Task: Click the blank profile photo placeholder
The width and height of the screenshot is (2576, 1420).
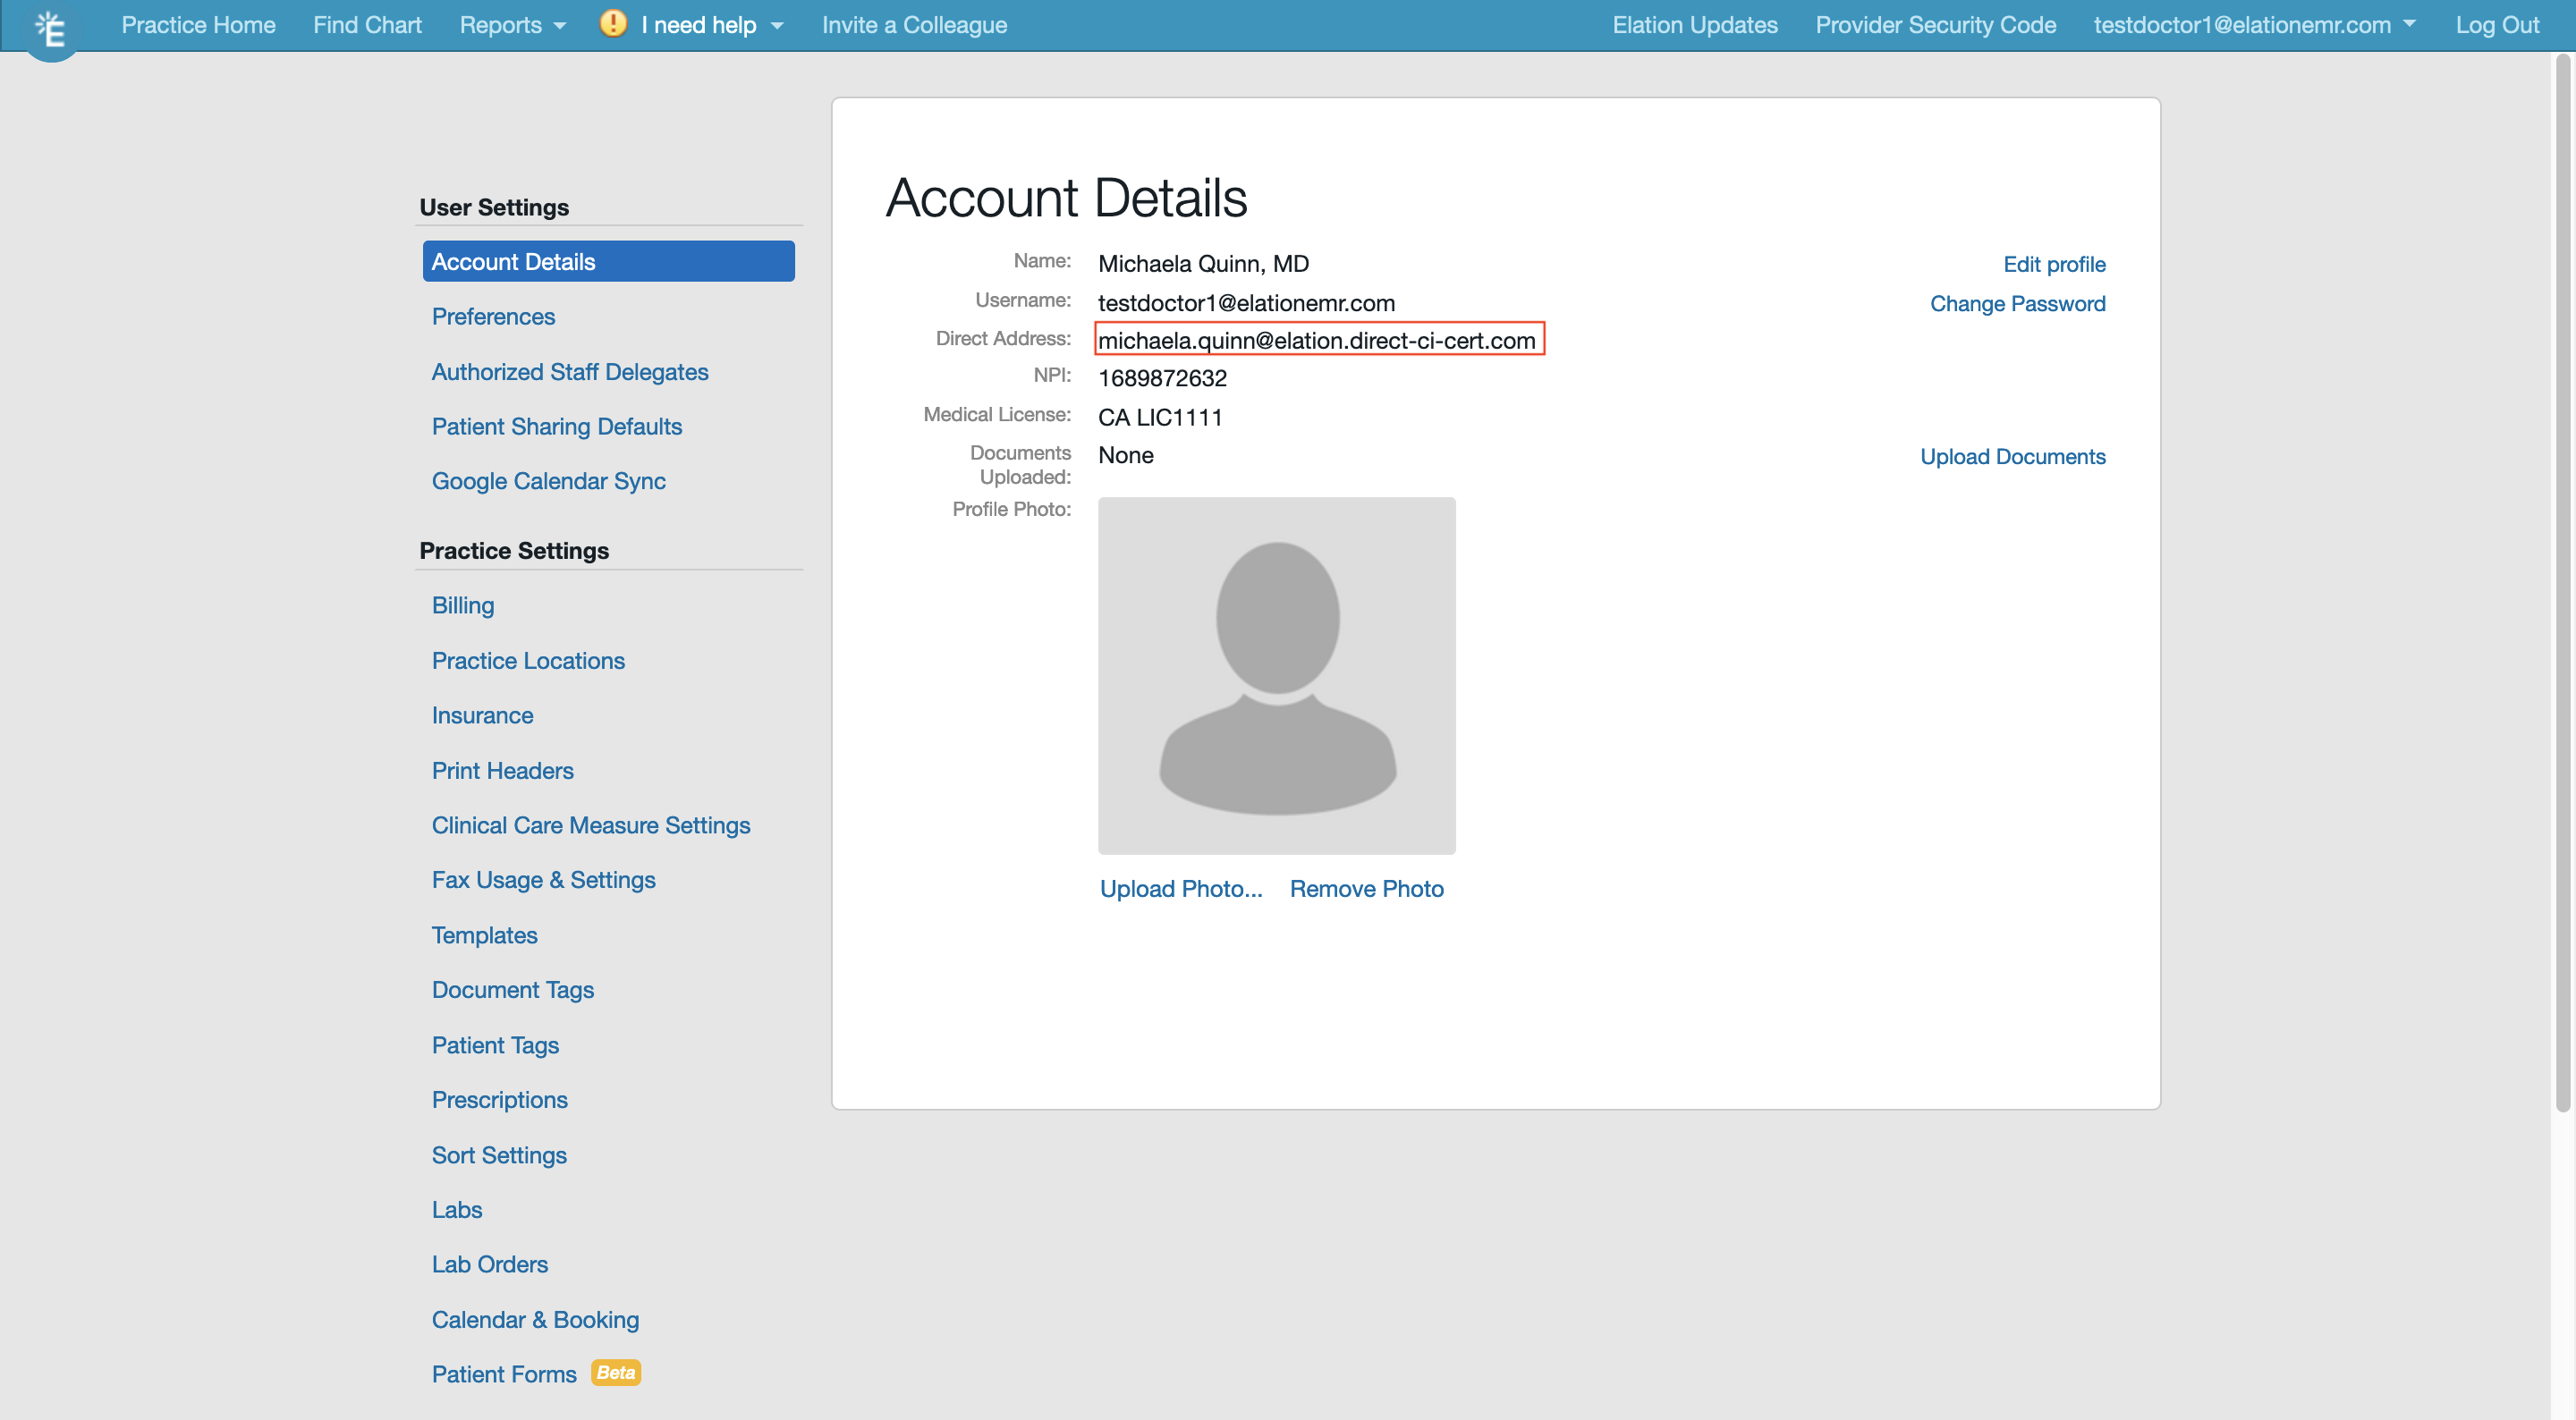Action: coord(1276,675)
